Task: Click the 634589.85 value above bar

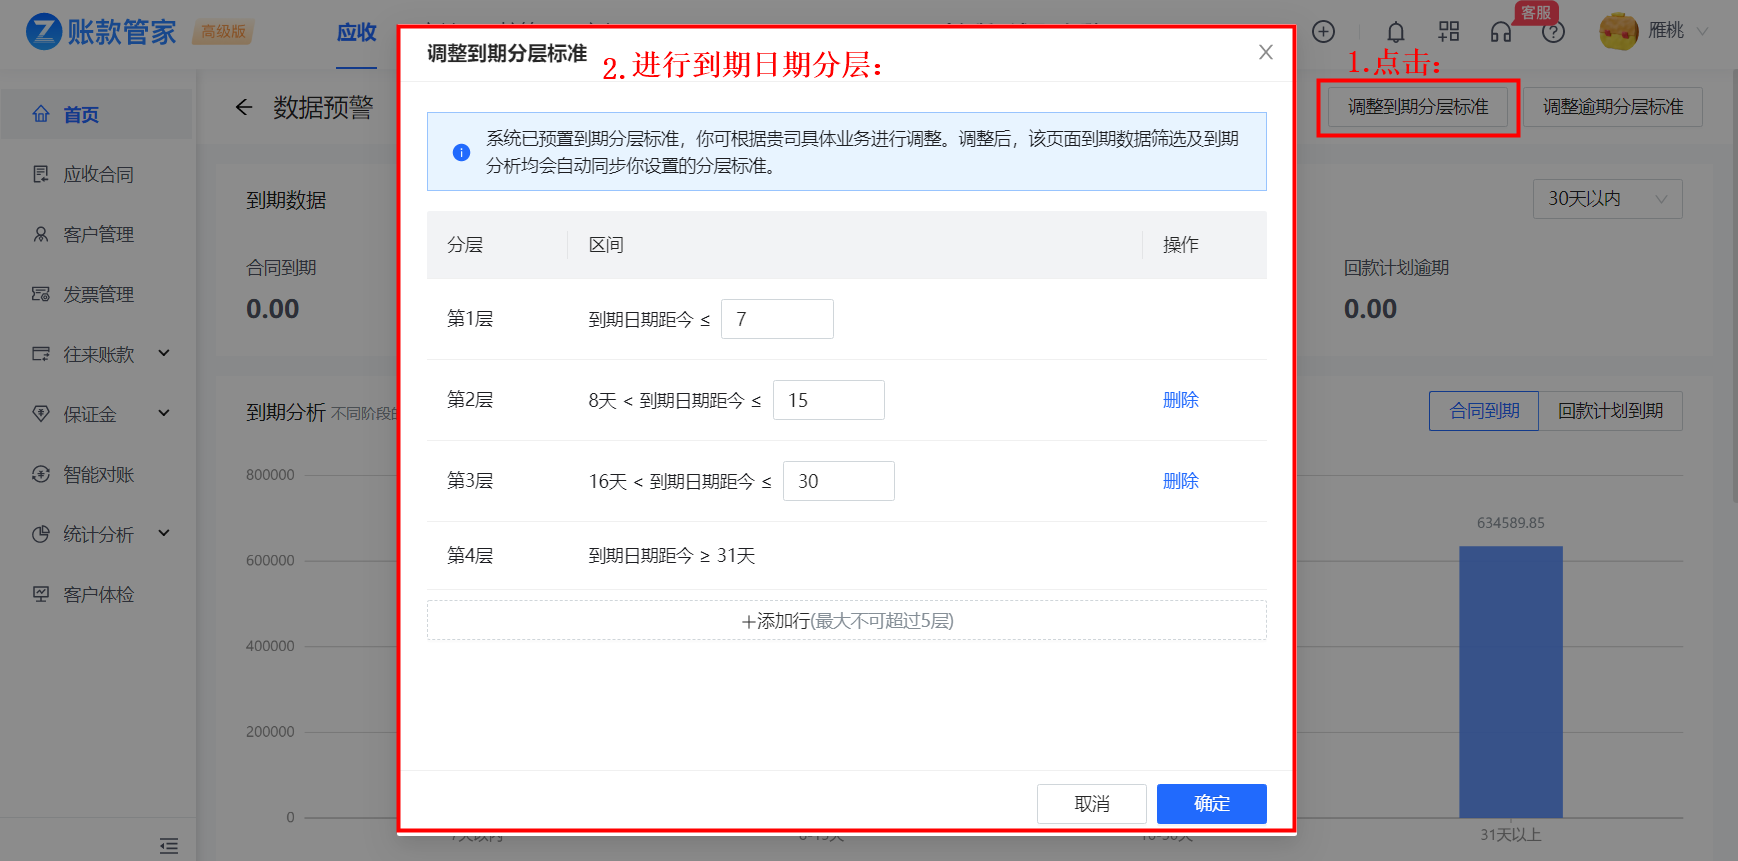Action: coord(1510,523)
